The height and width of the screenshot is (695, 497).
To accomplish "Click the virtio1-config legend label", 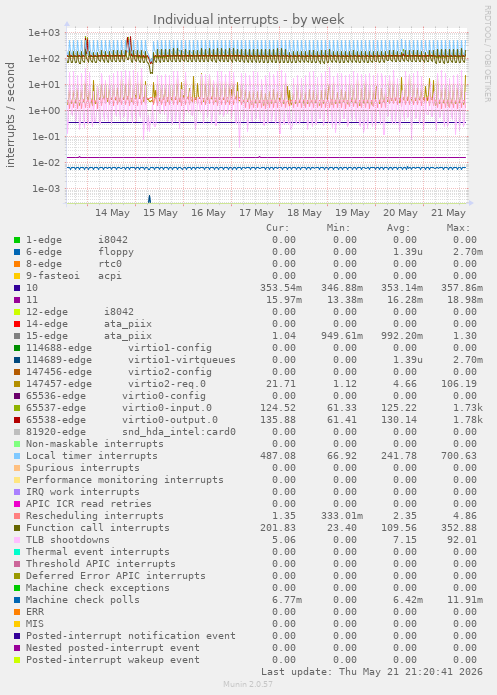I will 119,348.
